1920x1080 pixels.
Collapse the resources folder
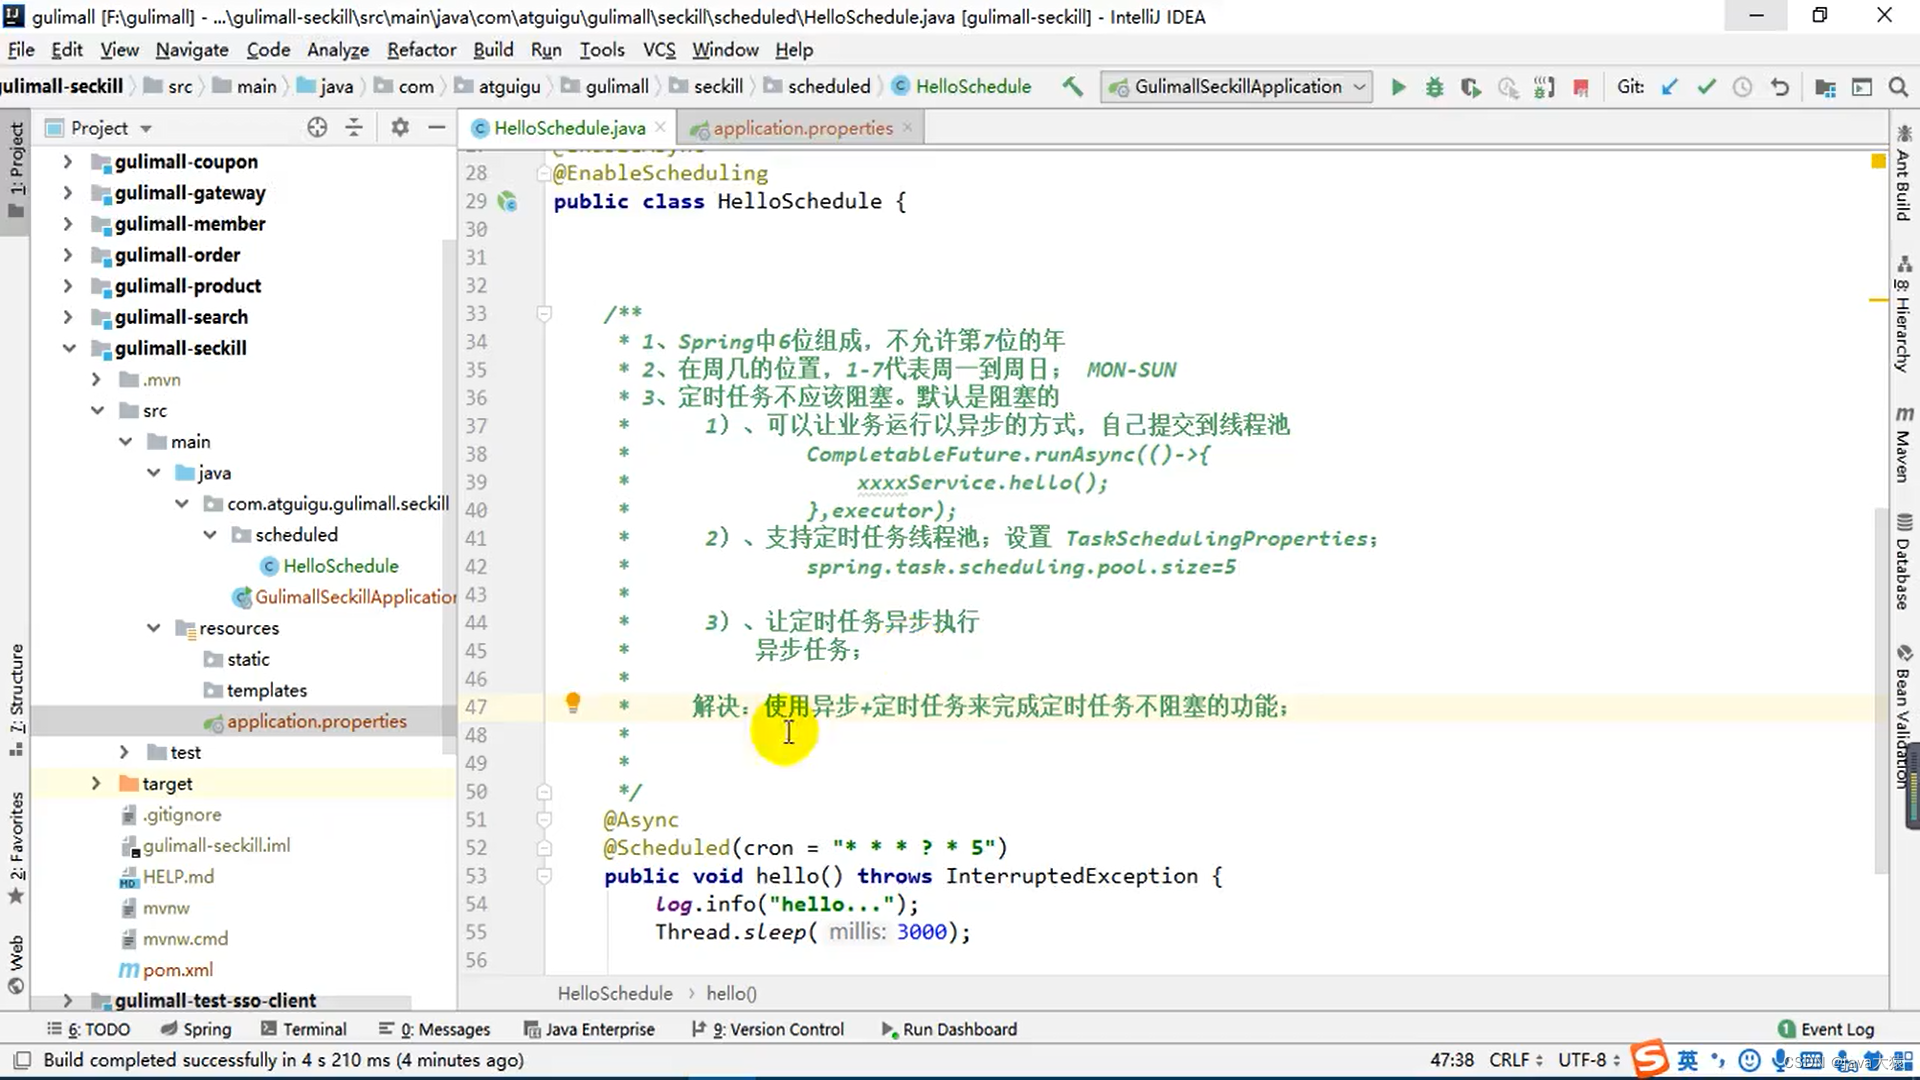(x=153, y=628)
